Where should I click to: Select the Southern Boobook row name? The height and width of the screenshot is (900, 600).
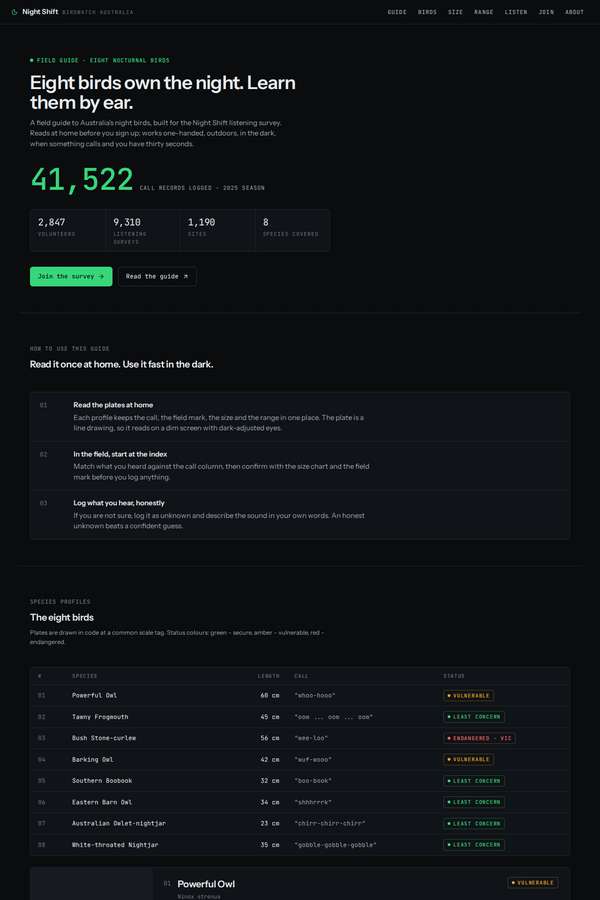click(102, 781)
